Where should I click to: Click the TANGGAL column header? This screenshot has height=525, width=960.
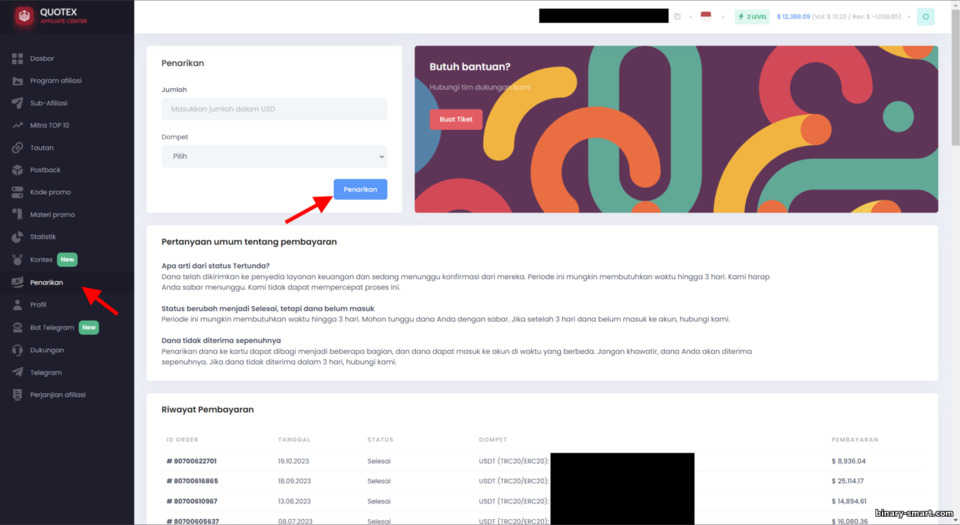[294, 440]
